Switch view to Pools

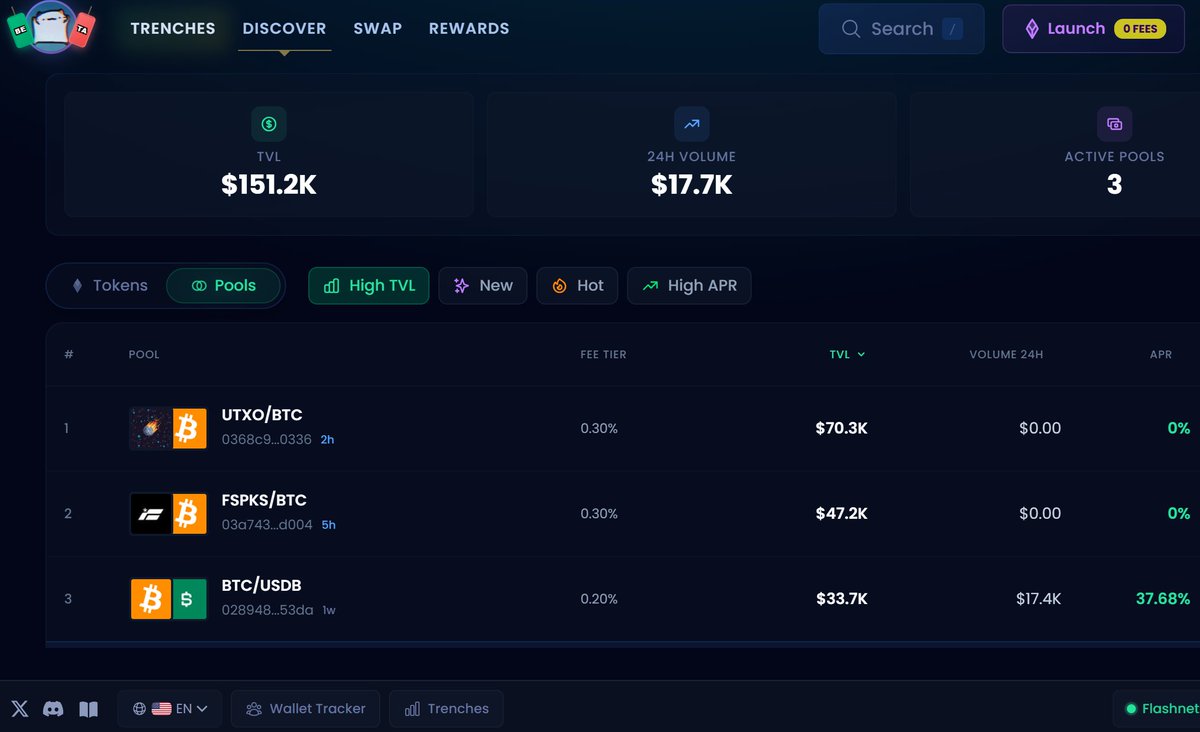click(x=224, y=286)
